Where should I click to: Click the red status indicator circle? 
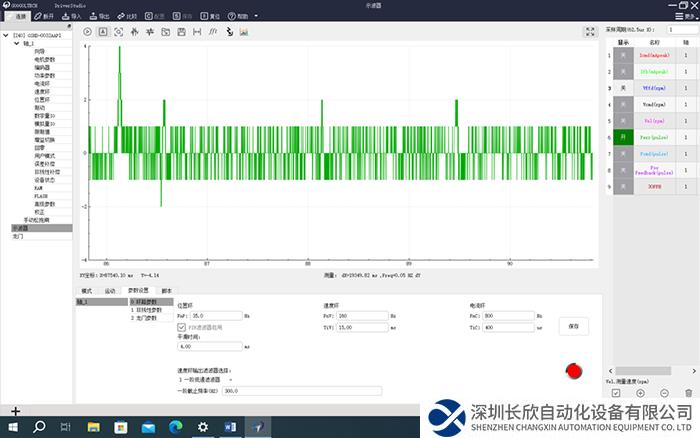coord(573,371)
